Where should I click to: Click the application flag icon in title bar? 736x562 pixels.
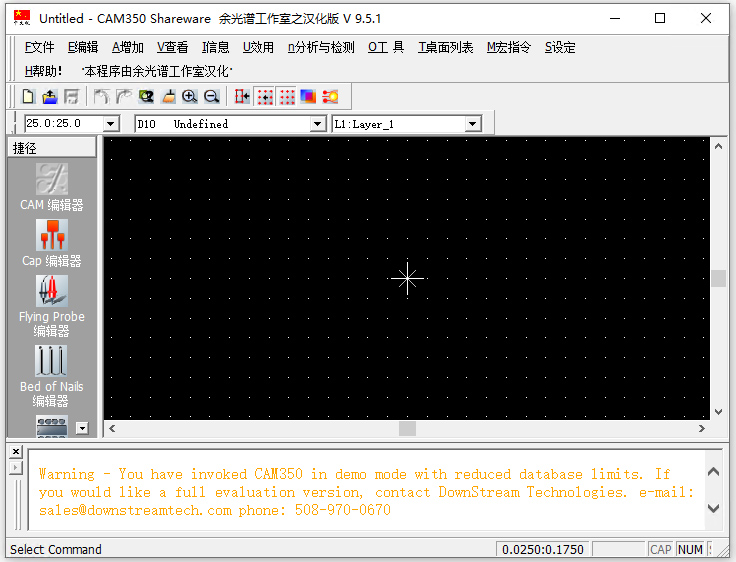point(22,18)
